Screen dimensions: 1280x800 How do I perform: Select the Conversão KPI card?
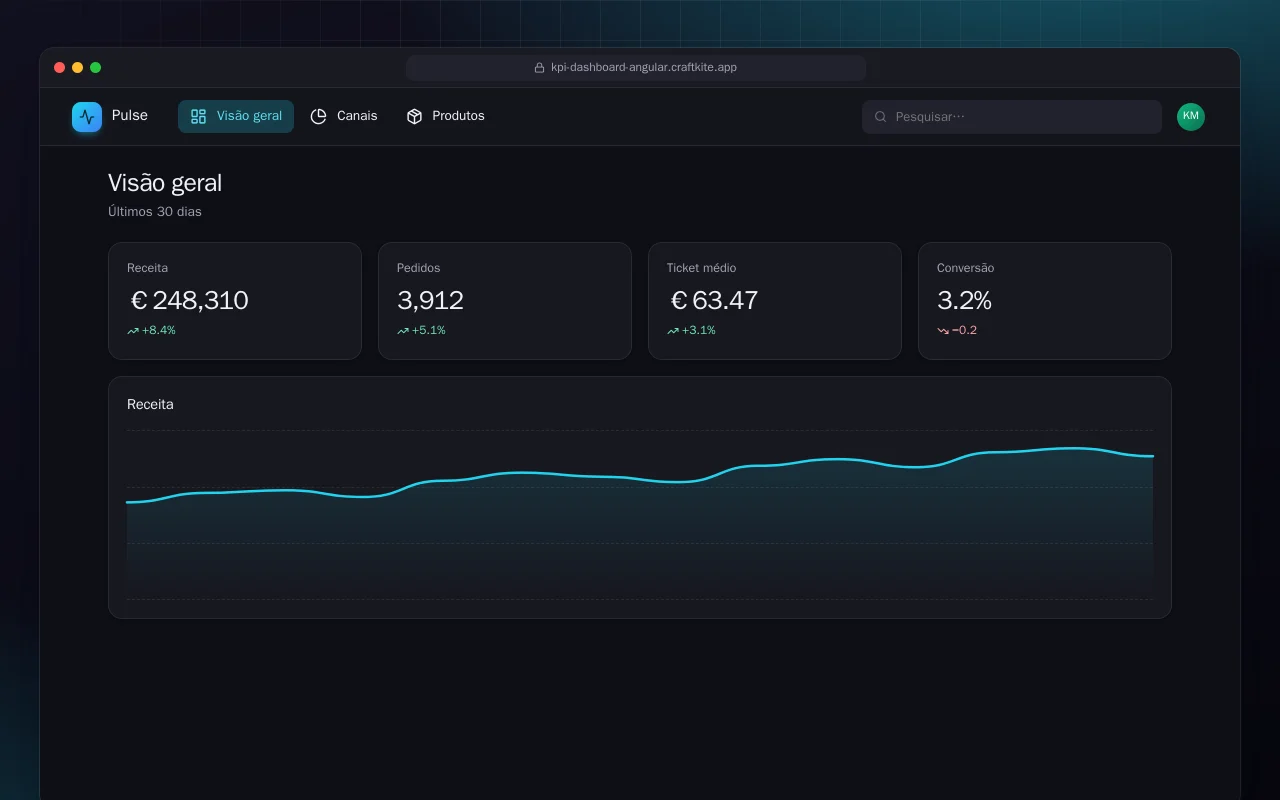(x=1045, y=301)
